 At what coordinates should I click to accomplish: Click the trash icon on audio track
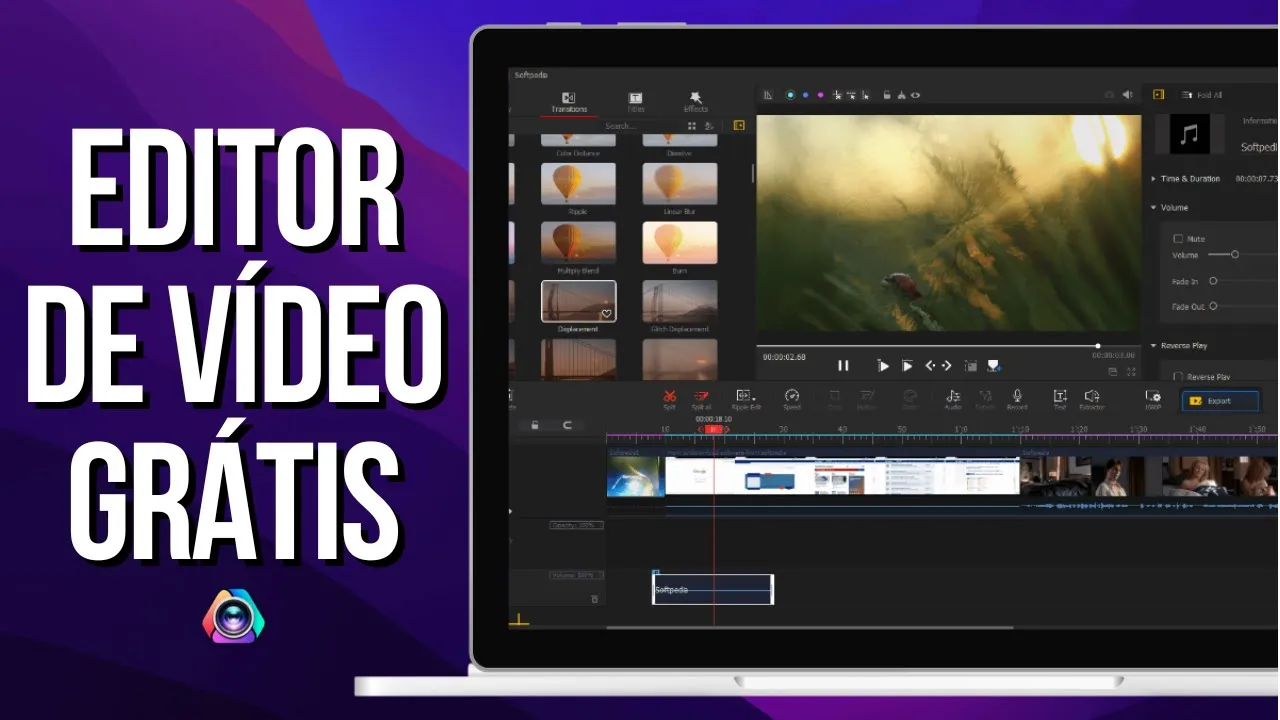tap(594, 599)
